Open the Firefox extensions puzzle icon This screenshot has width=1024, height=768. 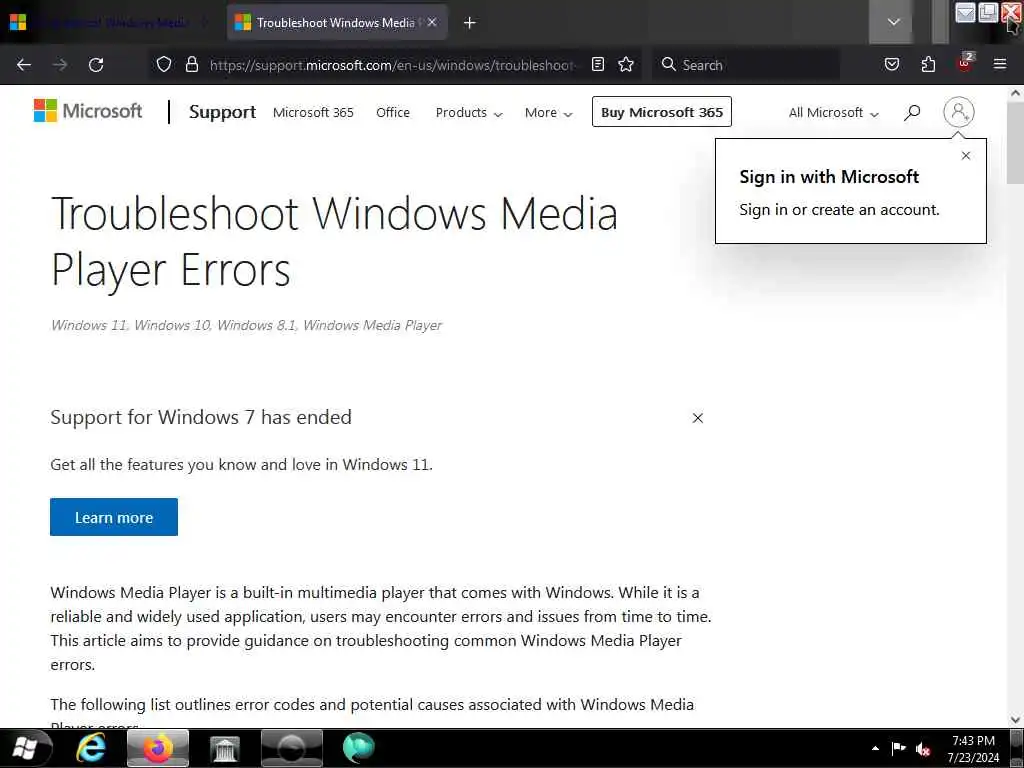coord(928,65)
